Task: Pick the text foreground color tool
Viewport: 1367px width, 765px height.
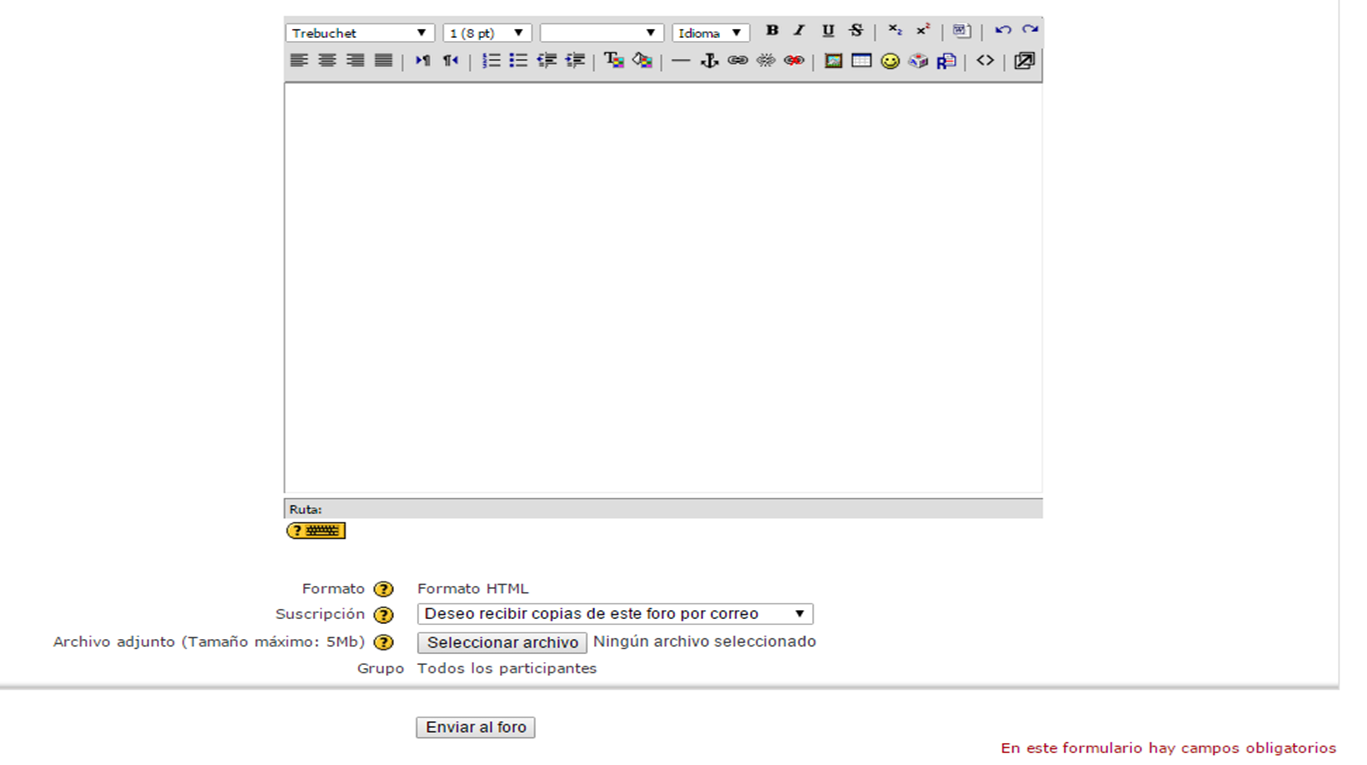Action: [x=614, y=61]
